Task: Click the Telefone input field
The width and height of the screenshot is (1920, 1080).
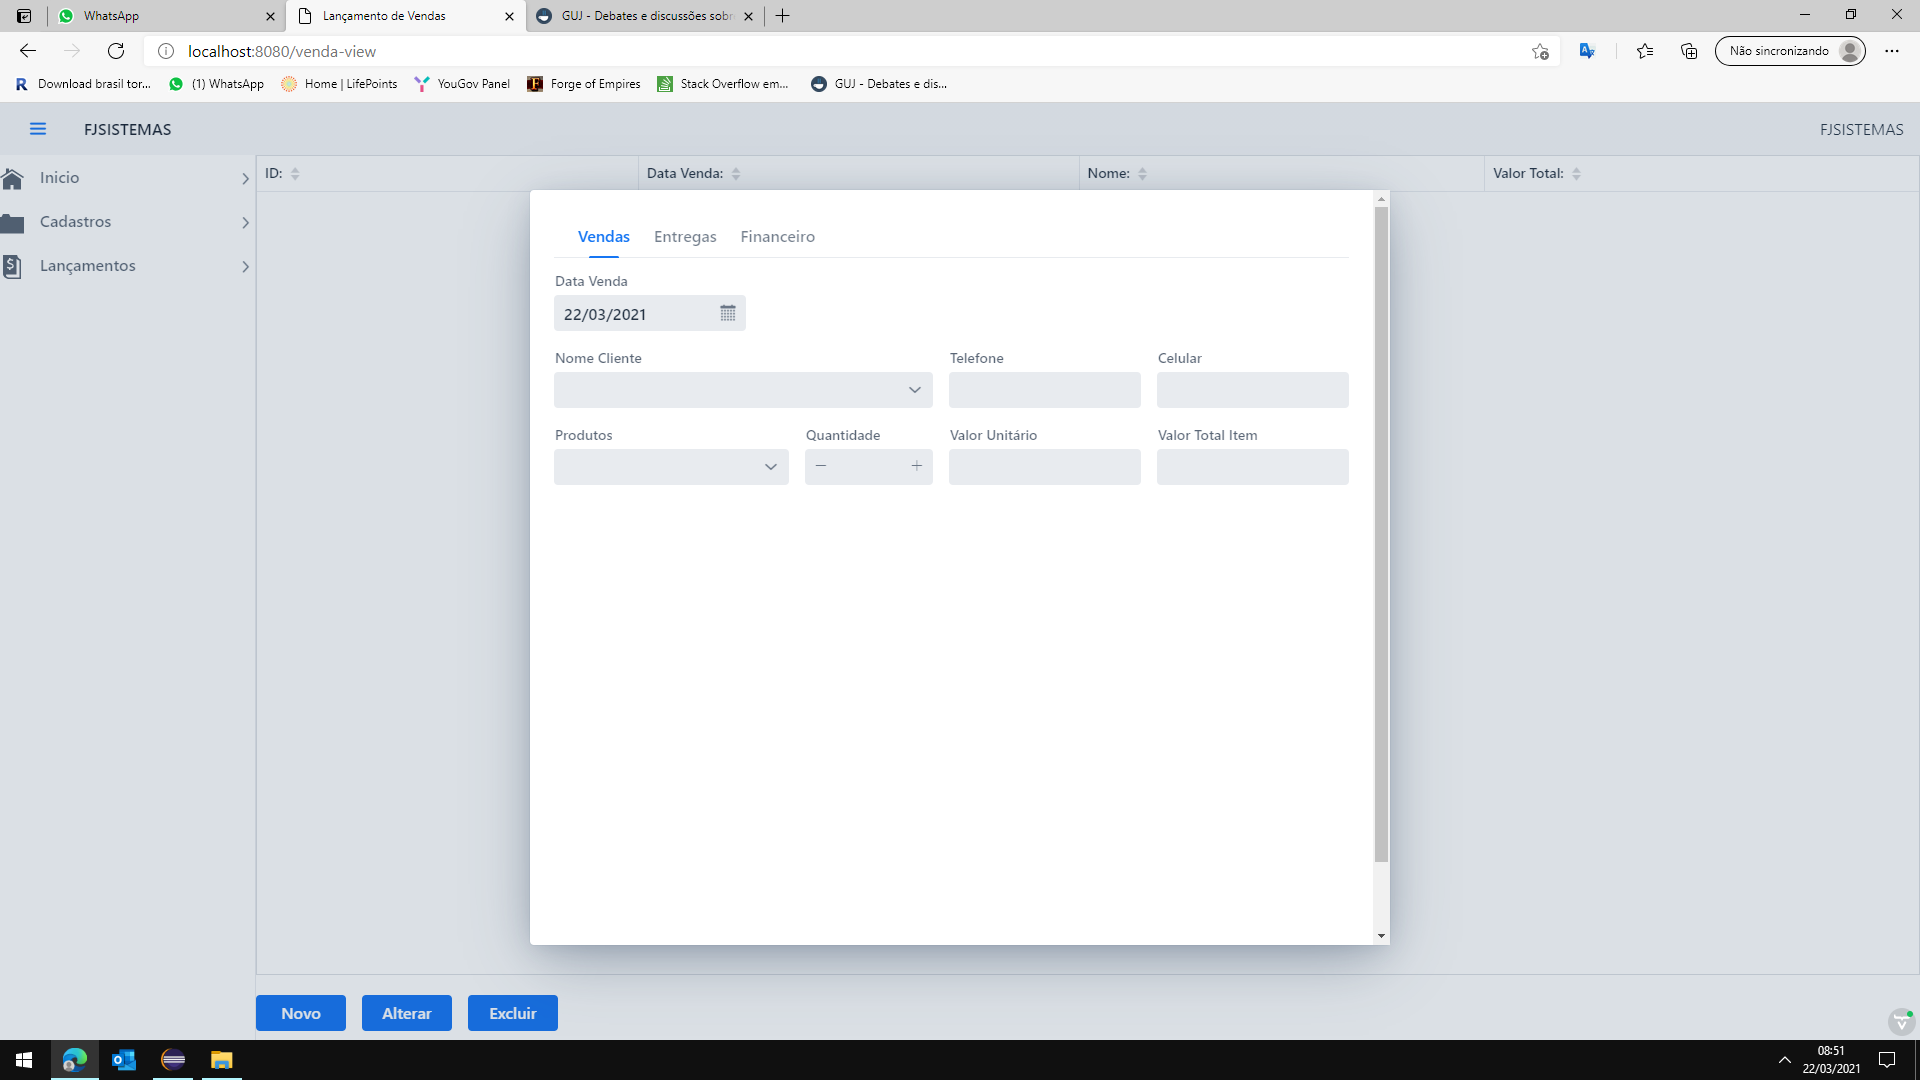Action: pos(1044,390)
